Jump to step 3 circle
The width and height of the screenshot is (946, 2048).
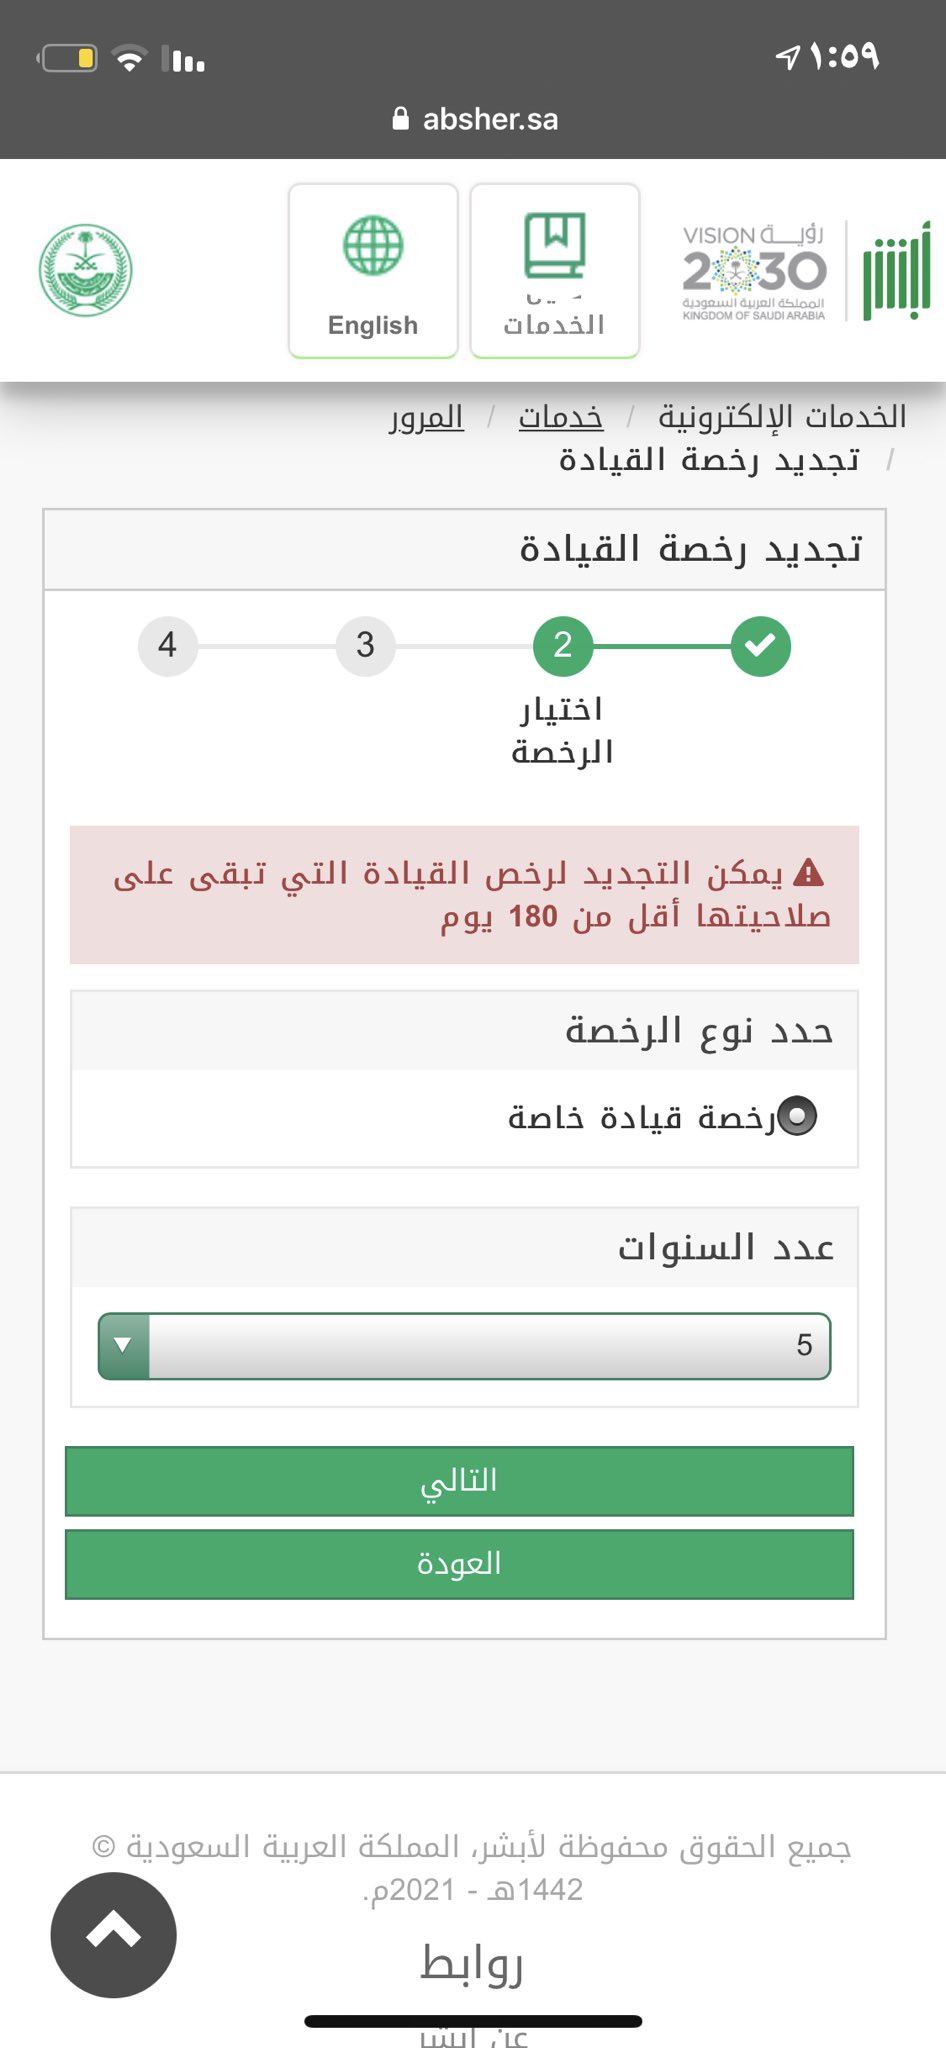(x=365, y=646)
